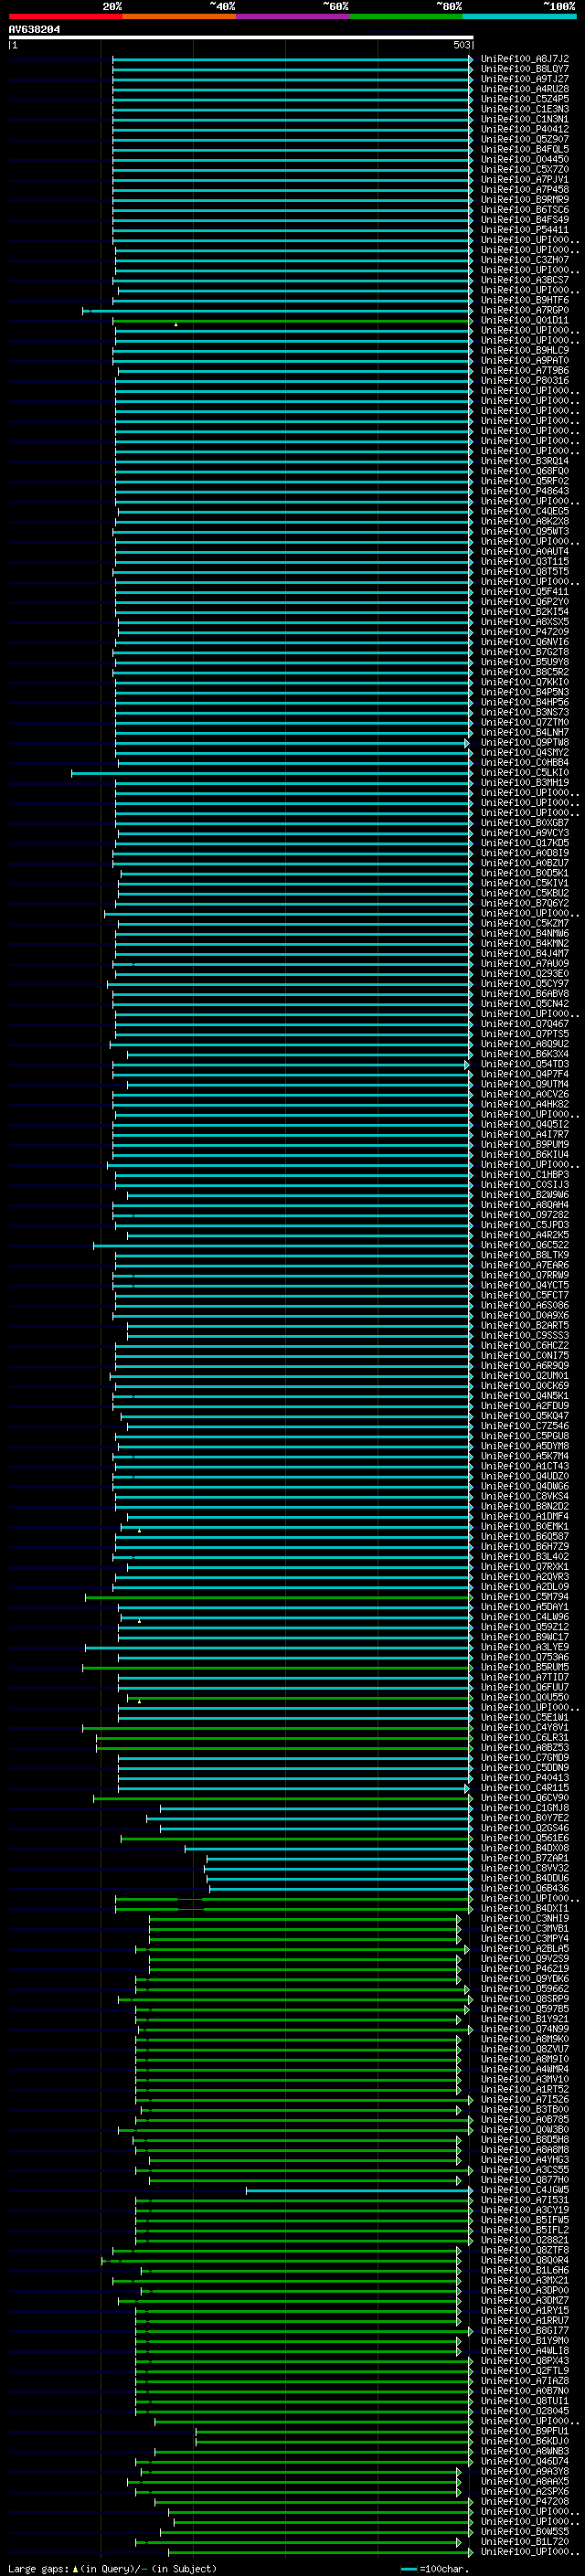The height and width of the screenshot is (2576, 585).
Task: Open hit UniRef100_A4RU28
Action: tap(525, 89)
